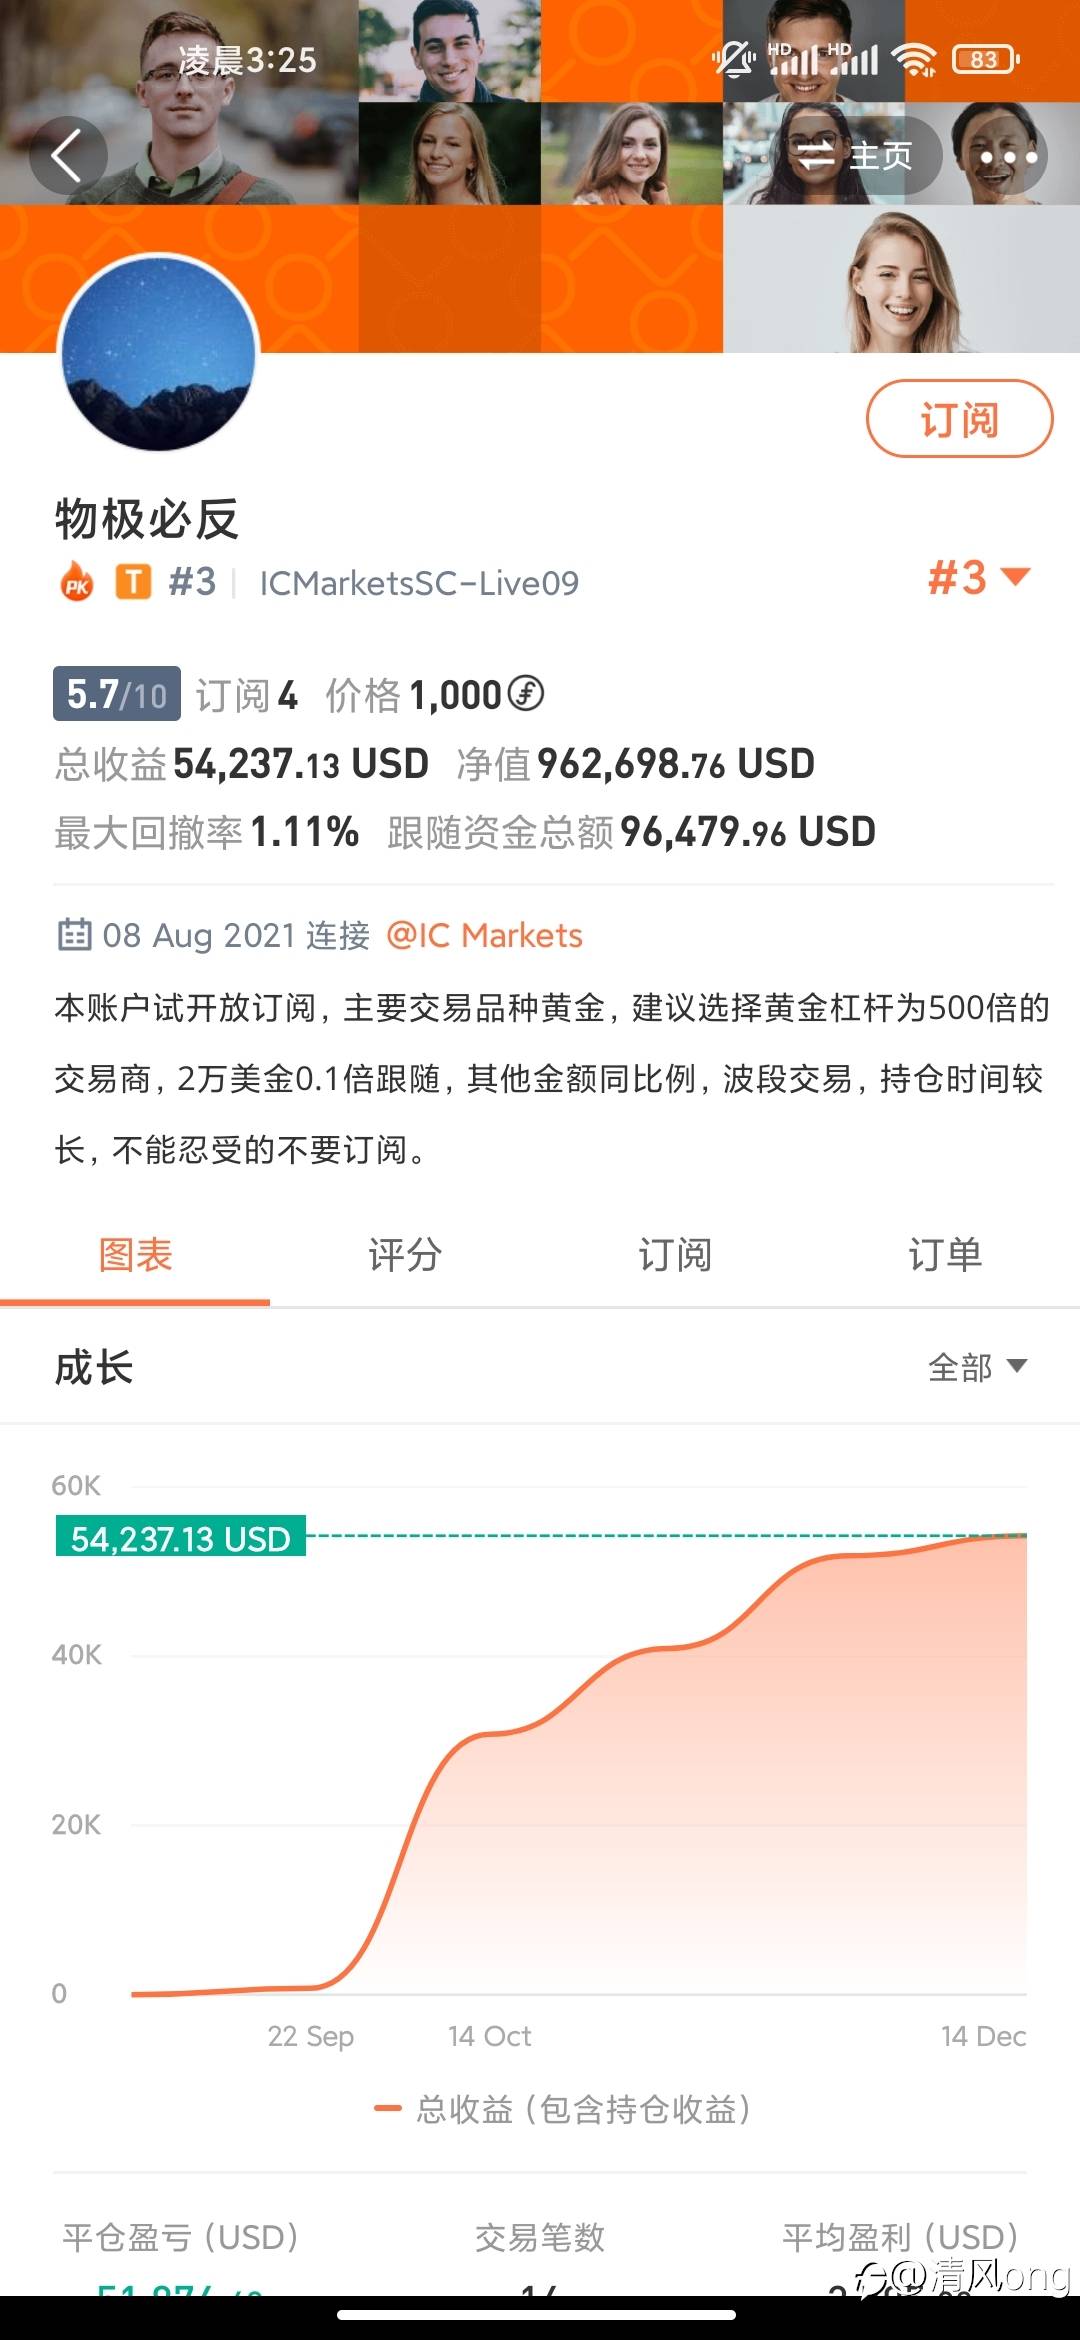Image resolution: width=1080 pixels, height=2340 pixels.
Task: Tap the ICMarketsSC-Live09 server name
Action: point(419,583)
